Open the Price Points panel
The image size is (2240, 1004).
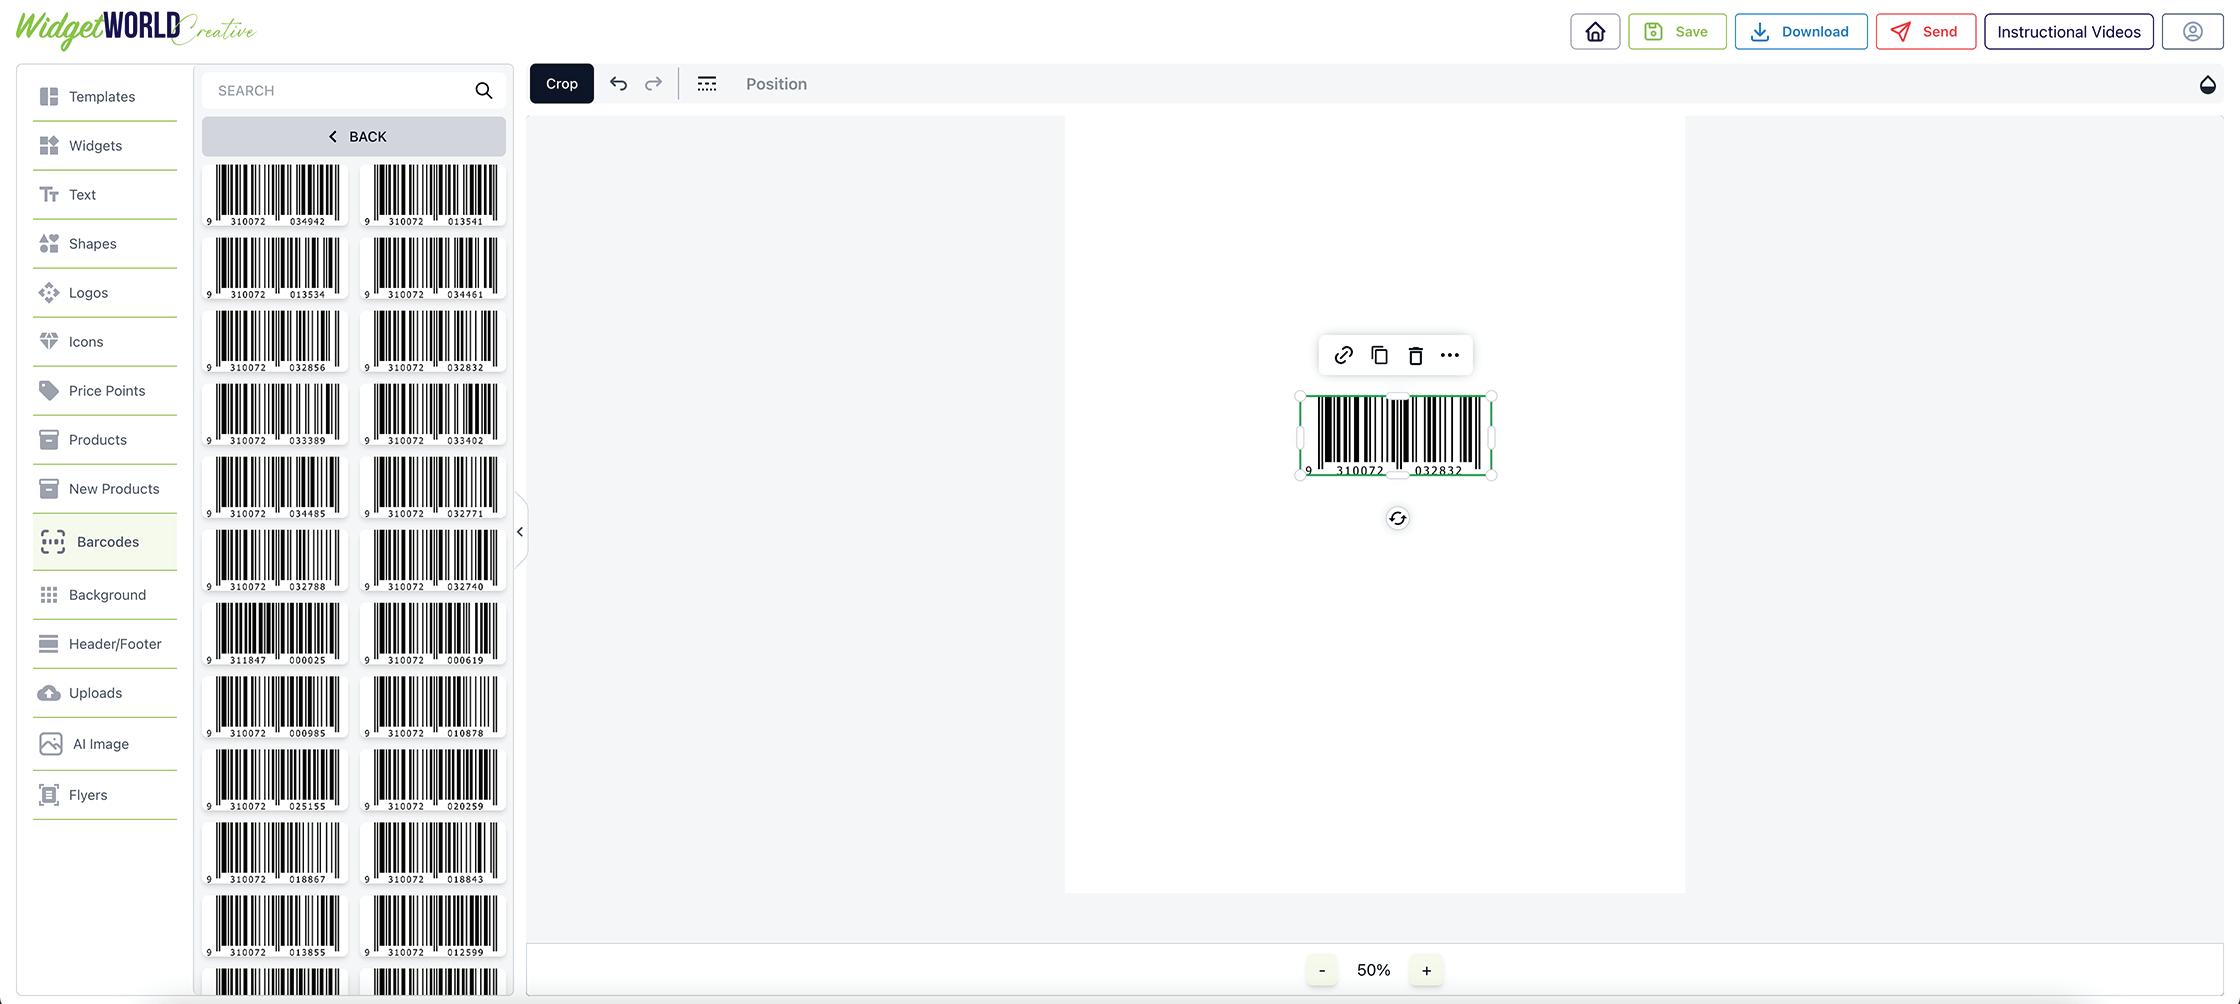[x=104, y=391]
